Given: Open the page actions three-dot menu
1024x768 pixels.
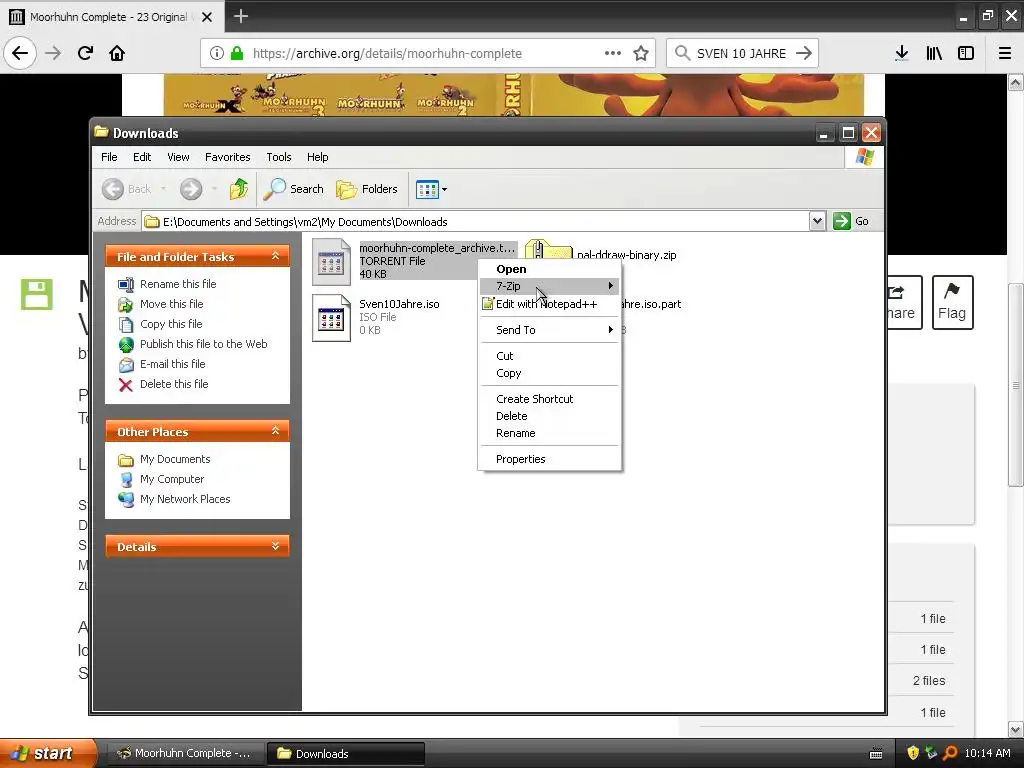Looking at the screenshot, I should [613, 53].
